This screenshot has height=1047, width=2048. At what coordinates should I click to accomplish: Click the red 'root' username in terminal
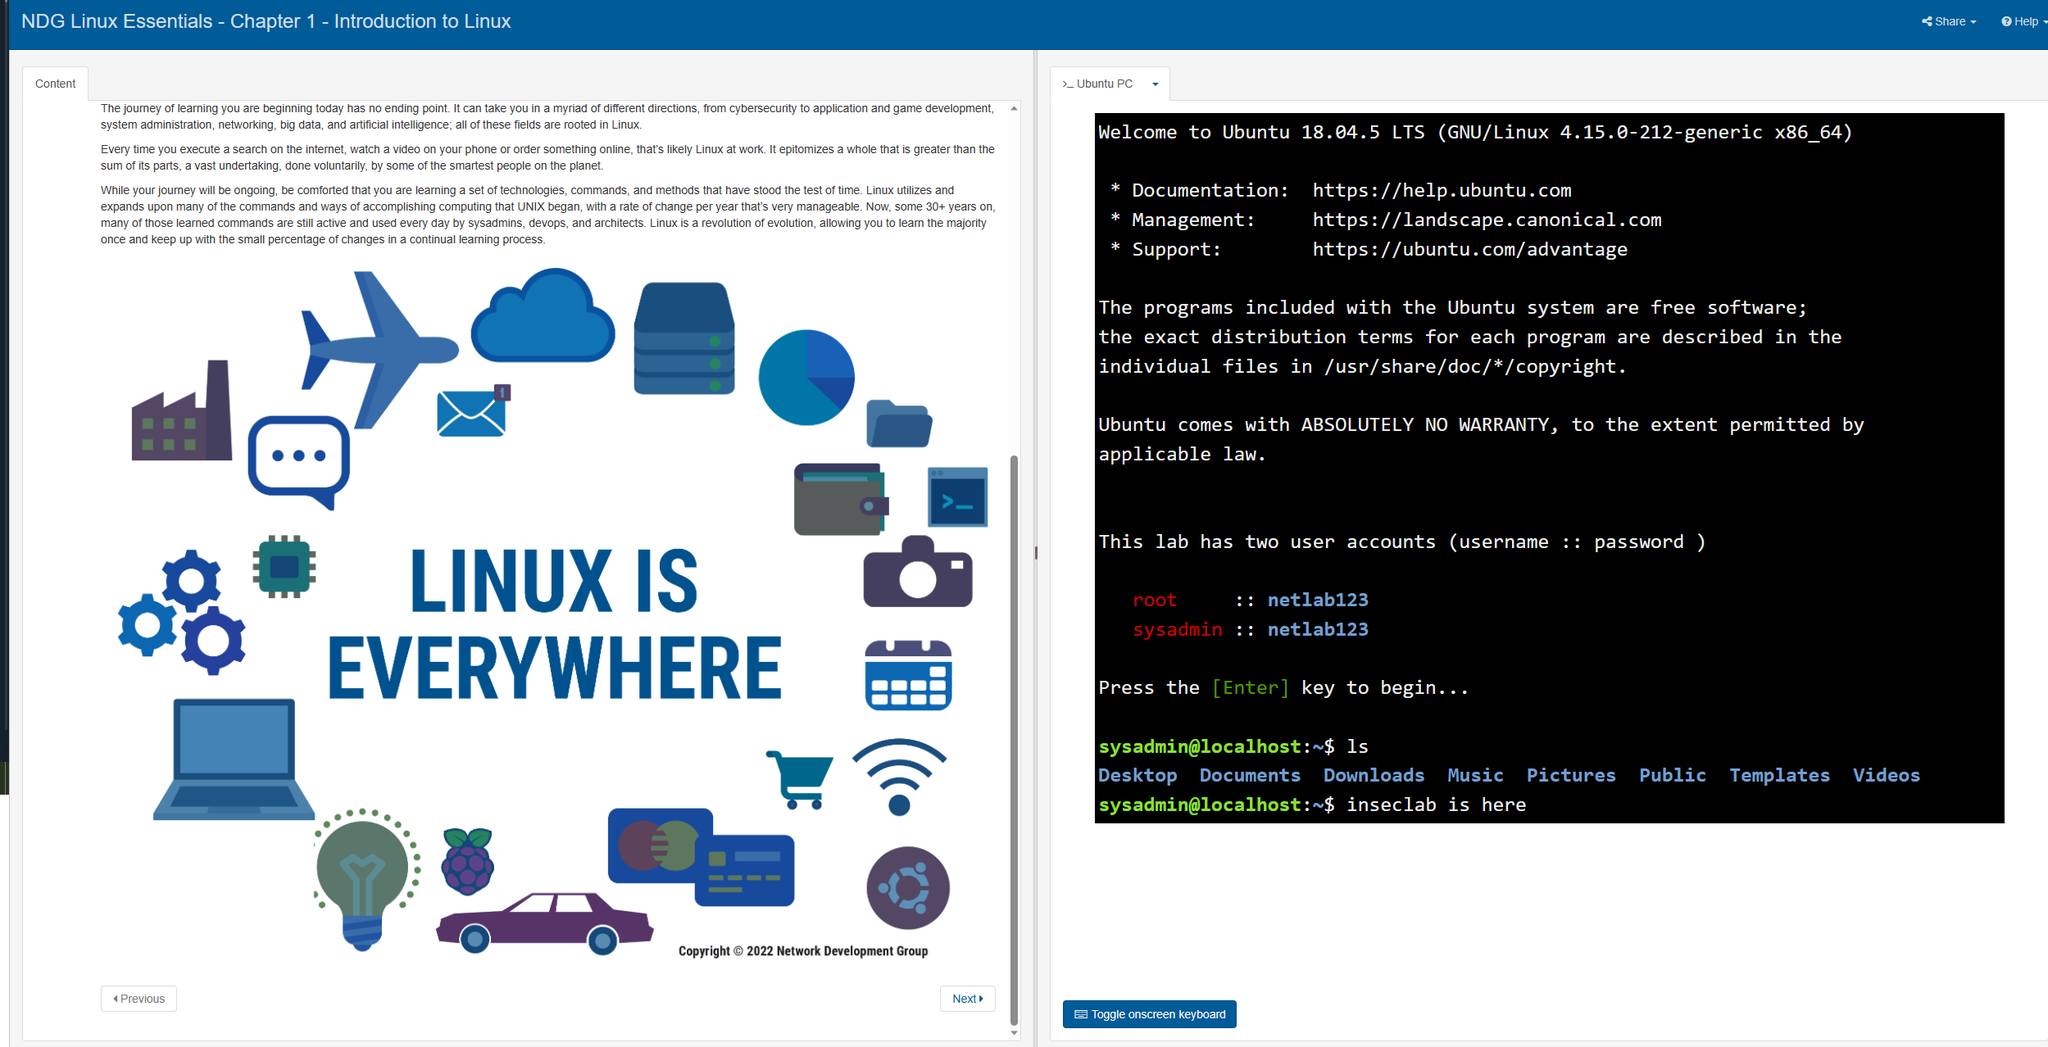(1154, 600)
